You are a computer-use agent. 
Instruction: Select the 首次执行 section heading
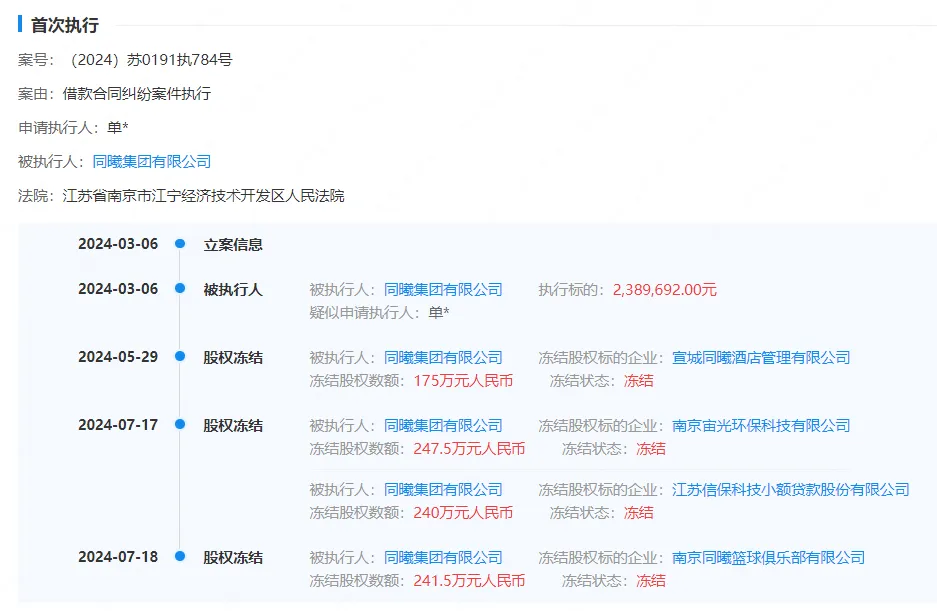pos(65,25)
